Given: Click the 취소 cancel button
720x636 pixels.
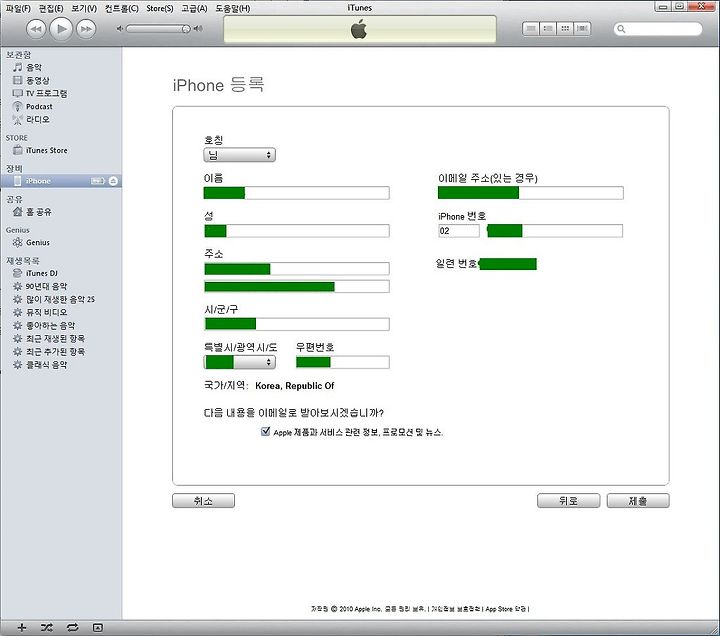Looking at the screenshot, I should (203, 501).
